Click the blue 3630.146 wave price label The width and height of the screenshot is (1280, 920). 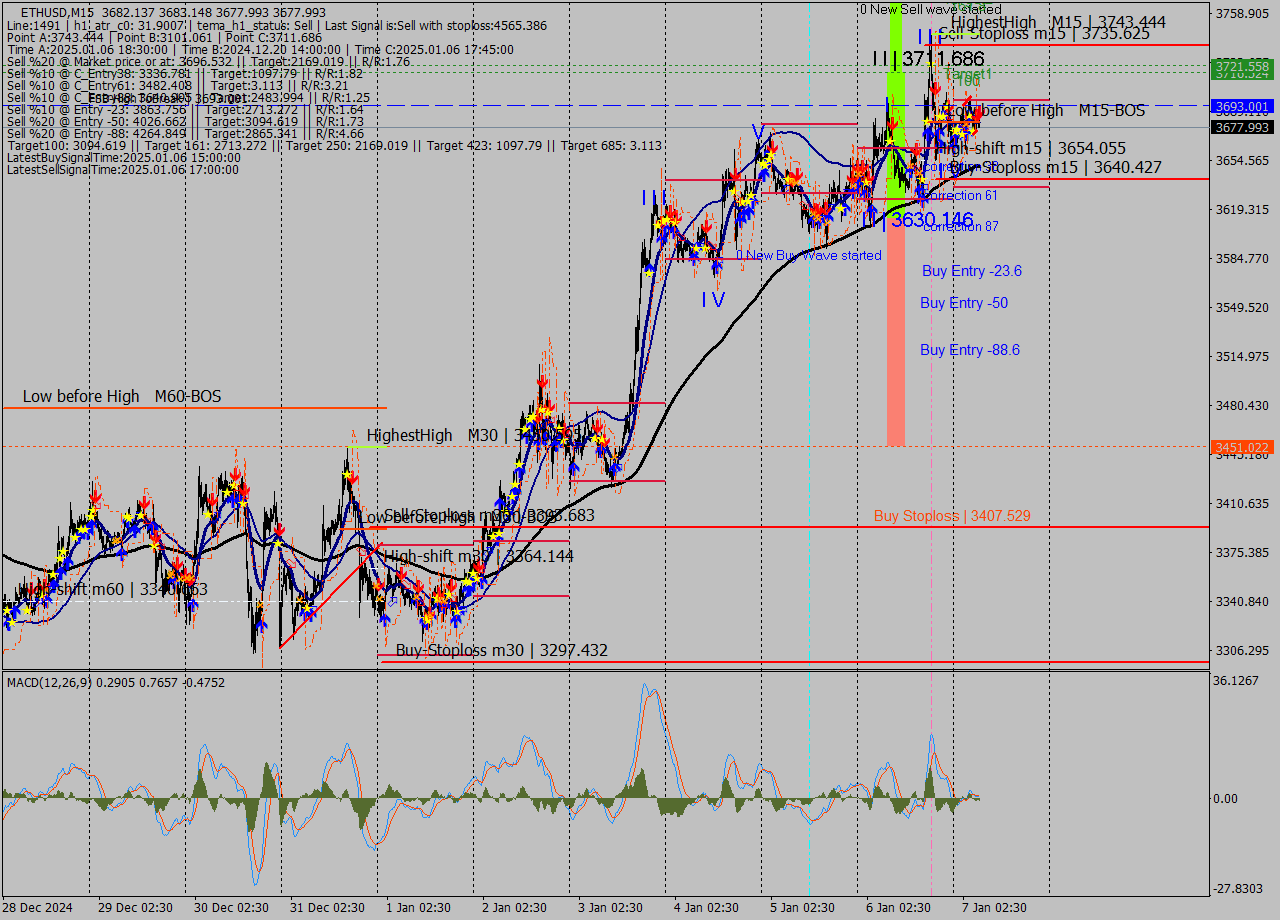tap(932, 220)
